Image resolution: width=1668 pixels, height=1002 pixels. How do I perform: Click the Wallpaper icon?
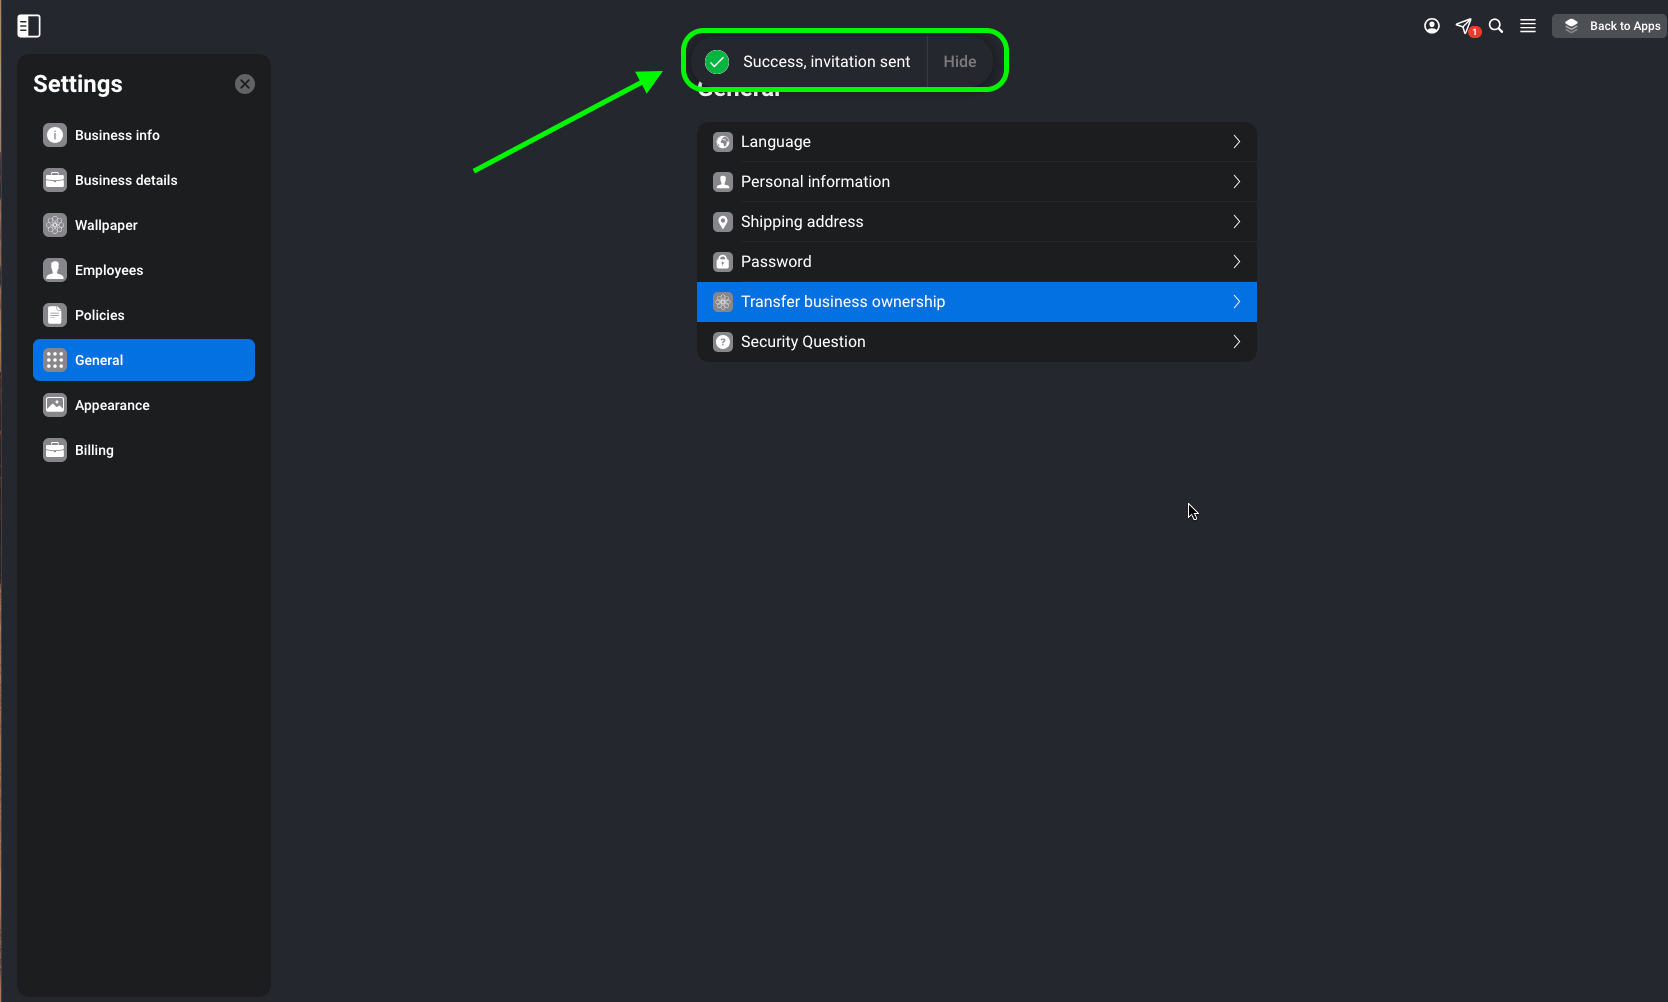[55, 225]
